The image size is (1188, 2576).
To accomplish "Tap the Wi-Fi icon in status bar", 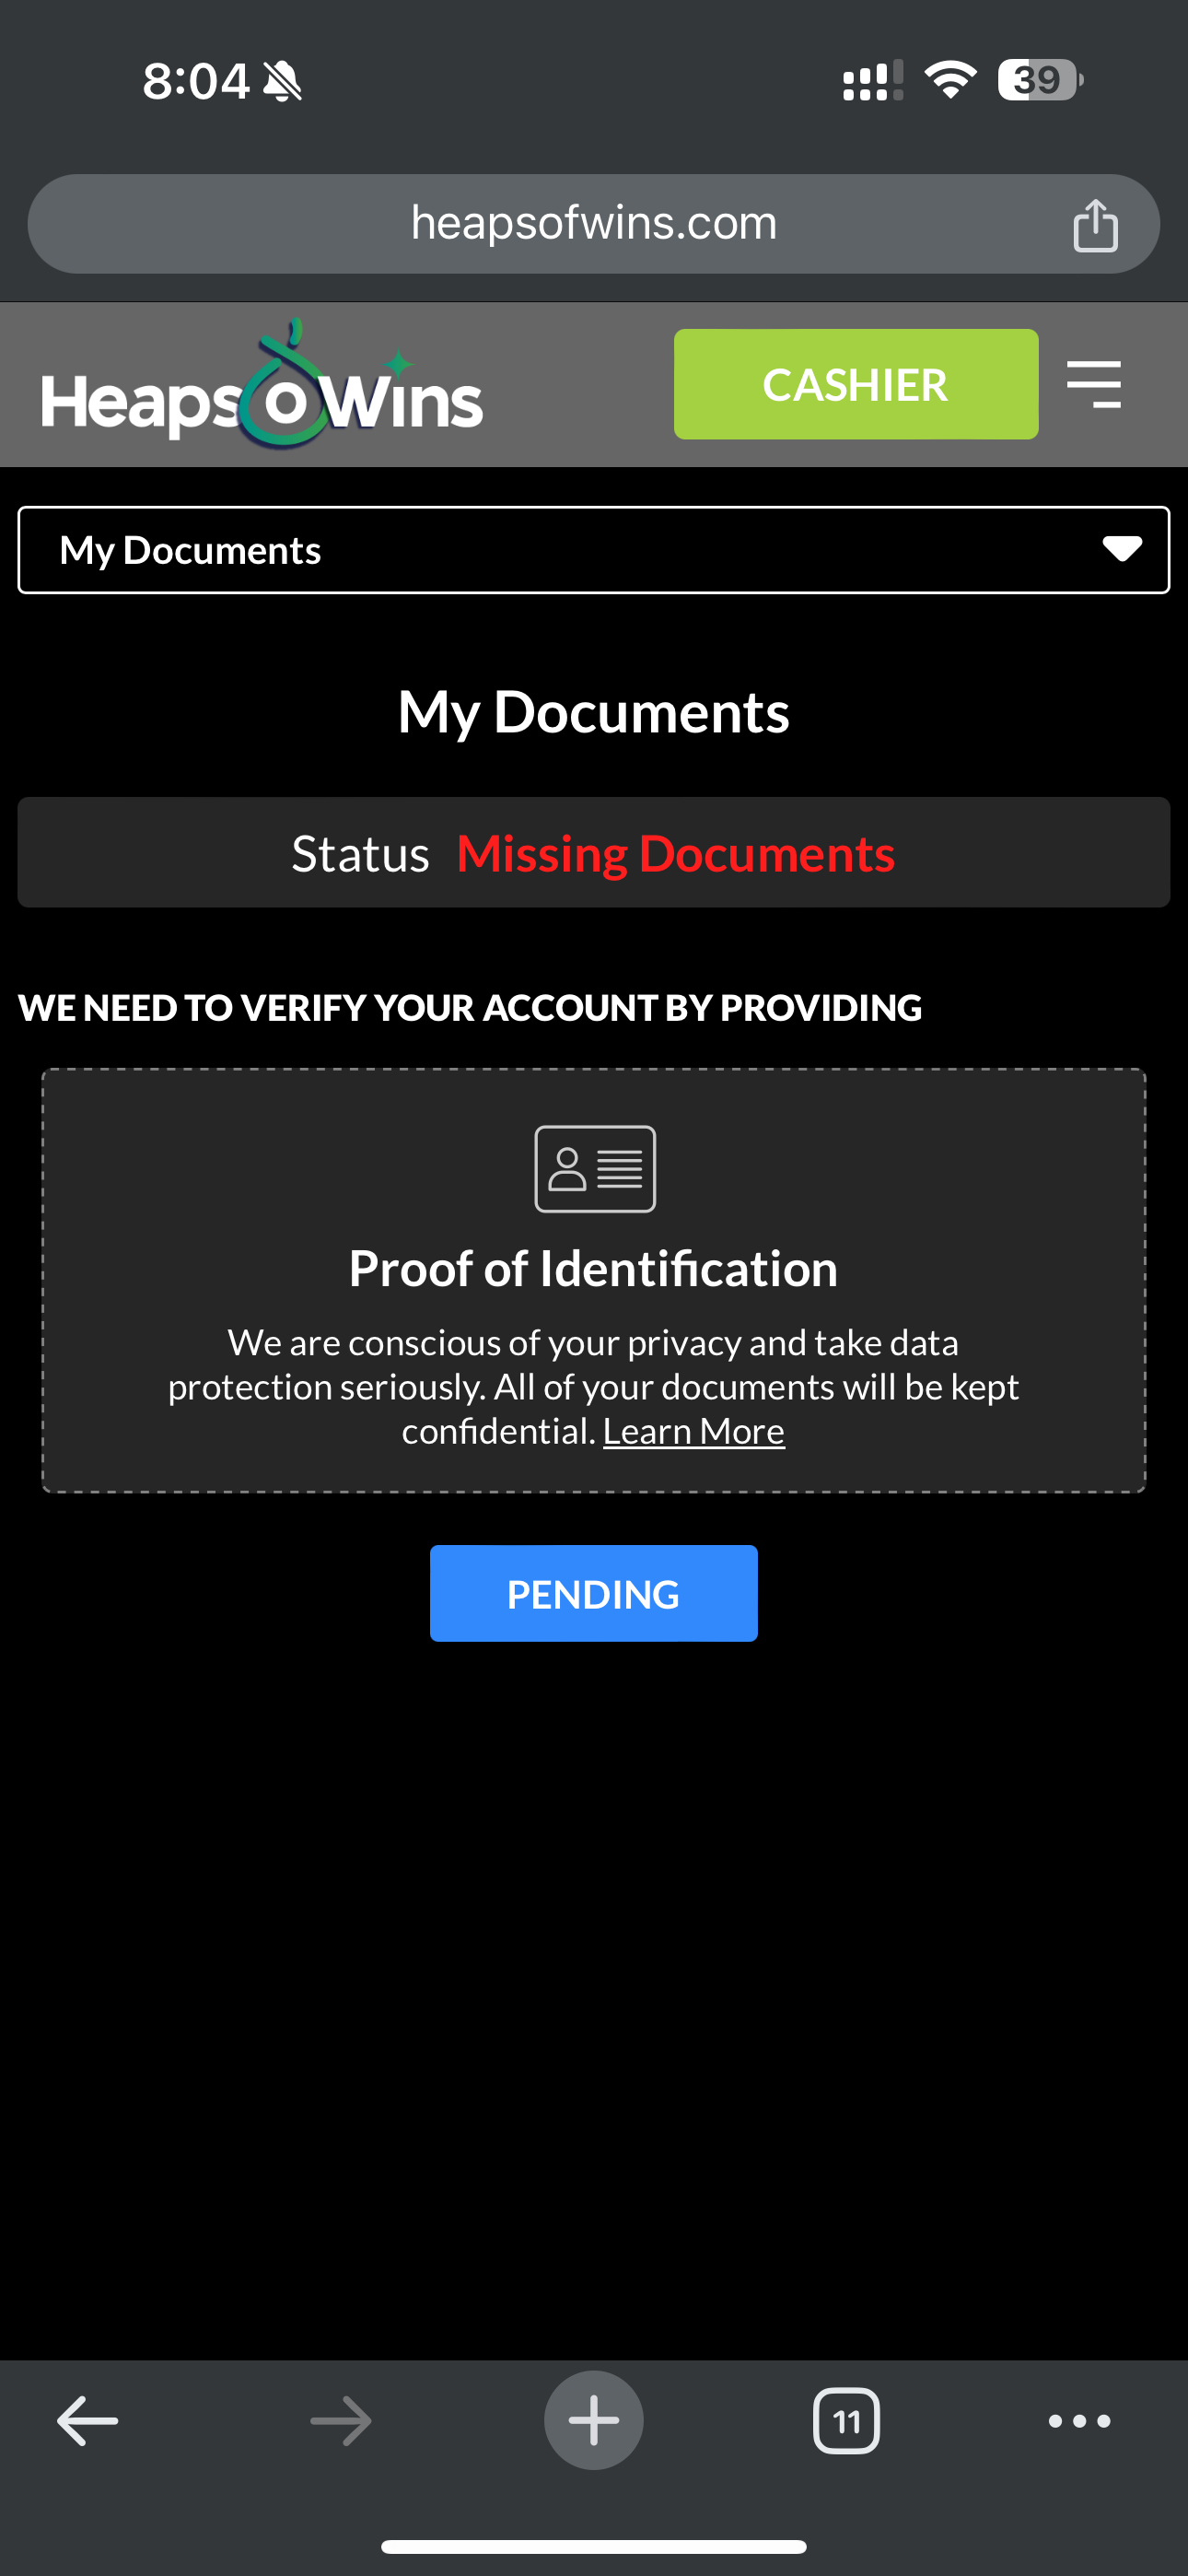I will [x=950, y=80].
